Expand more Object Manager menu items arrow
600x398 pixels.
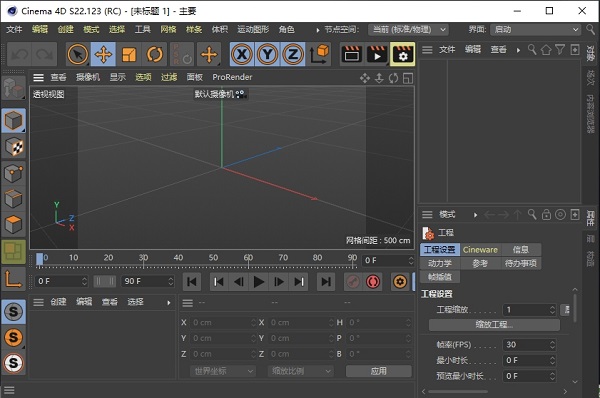[518, 50]
